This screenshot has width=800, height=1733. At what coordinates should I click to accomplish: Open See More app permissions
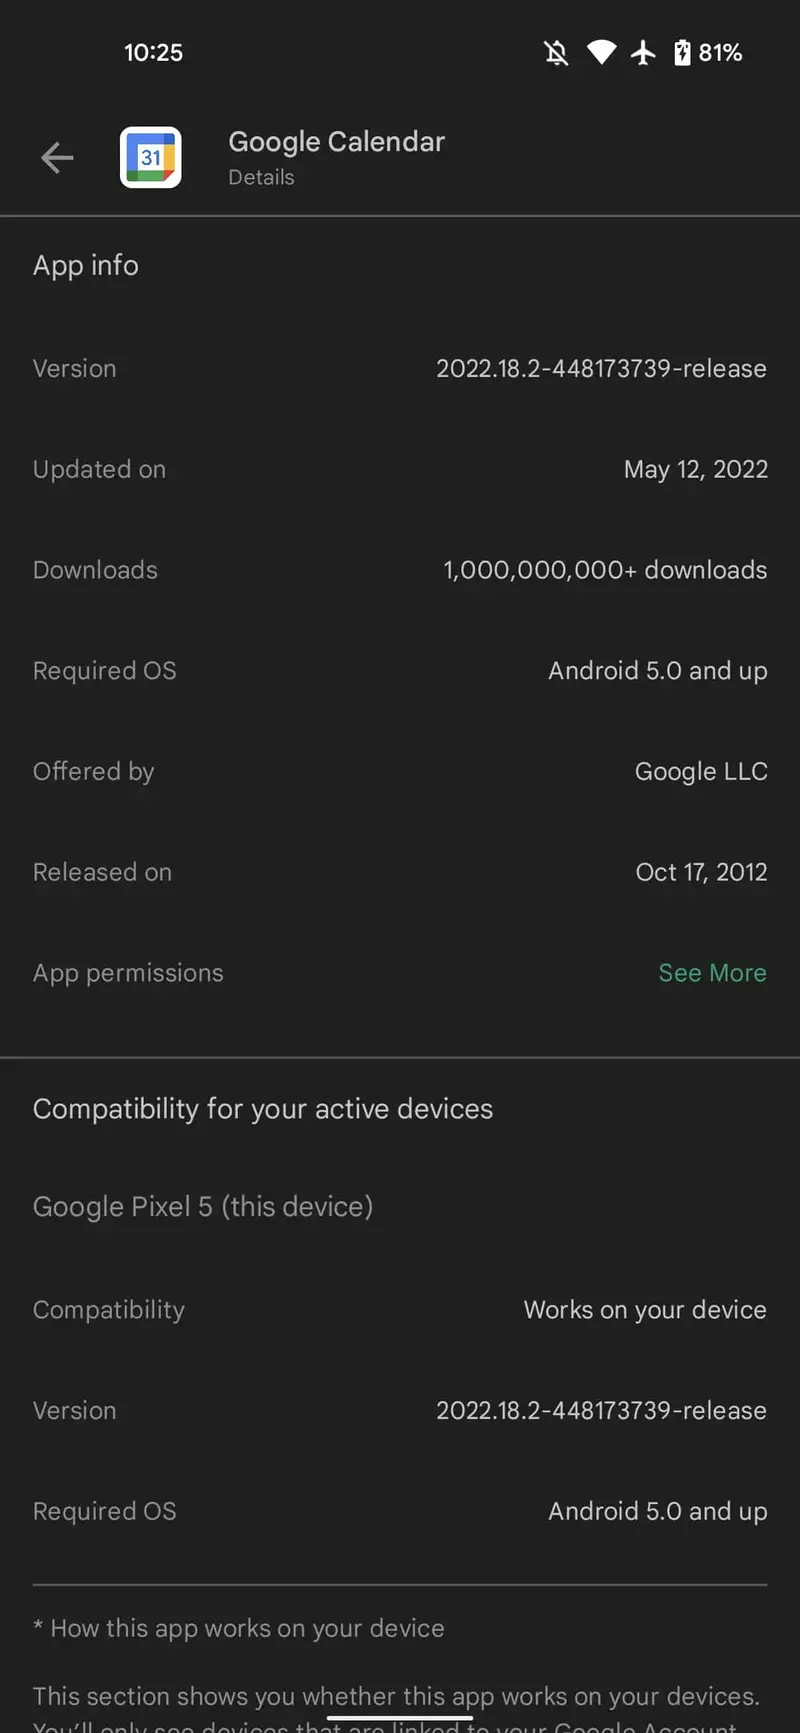[x=712, y=973]
